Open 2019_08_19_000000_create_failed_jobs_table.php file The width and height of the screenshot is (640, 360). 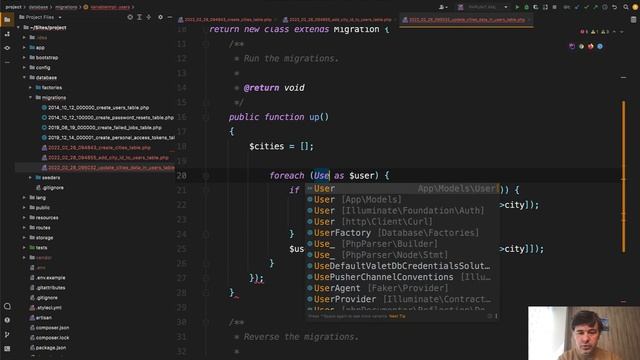point(104,128)
